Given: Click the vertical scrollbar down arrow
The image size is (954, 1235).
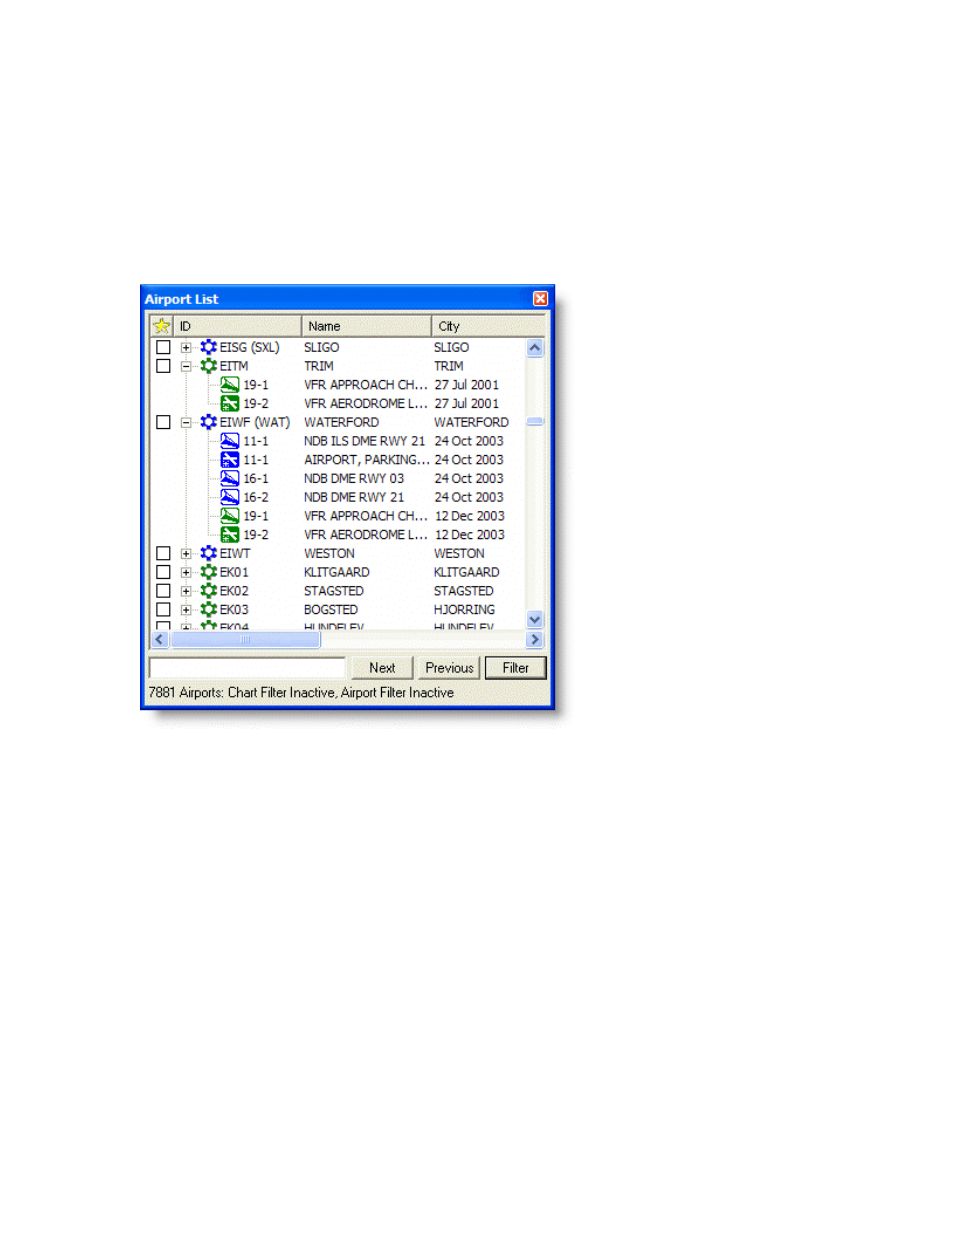Looking at the screenshot, I should click(535, 620).
